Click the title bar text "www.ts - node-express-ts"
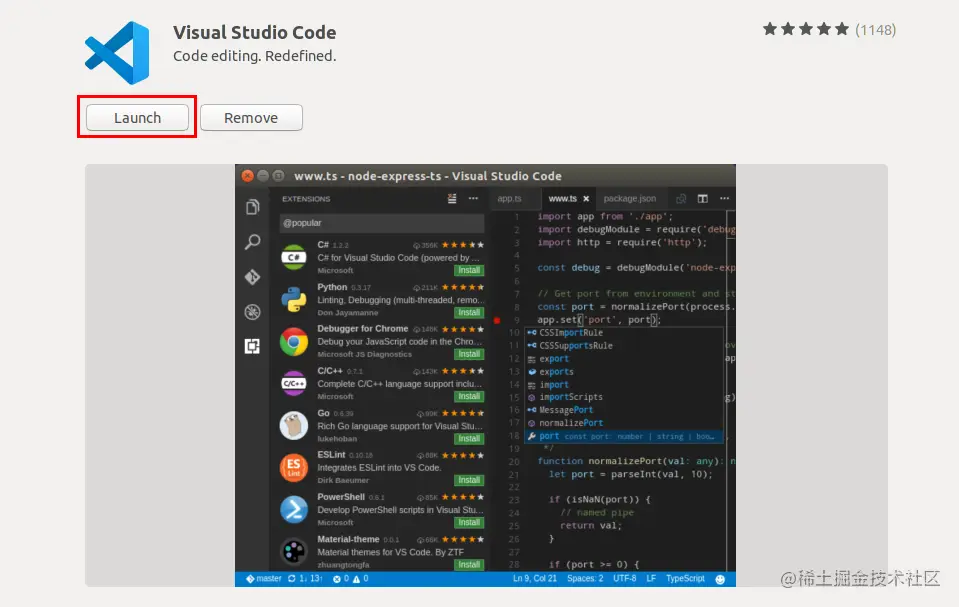Image resolution: width=959 pixels, height=607 pixels. click(368, 176)
